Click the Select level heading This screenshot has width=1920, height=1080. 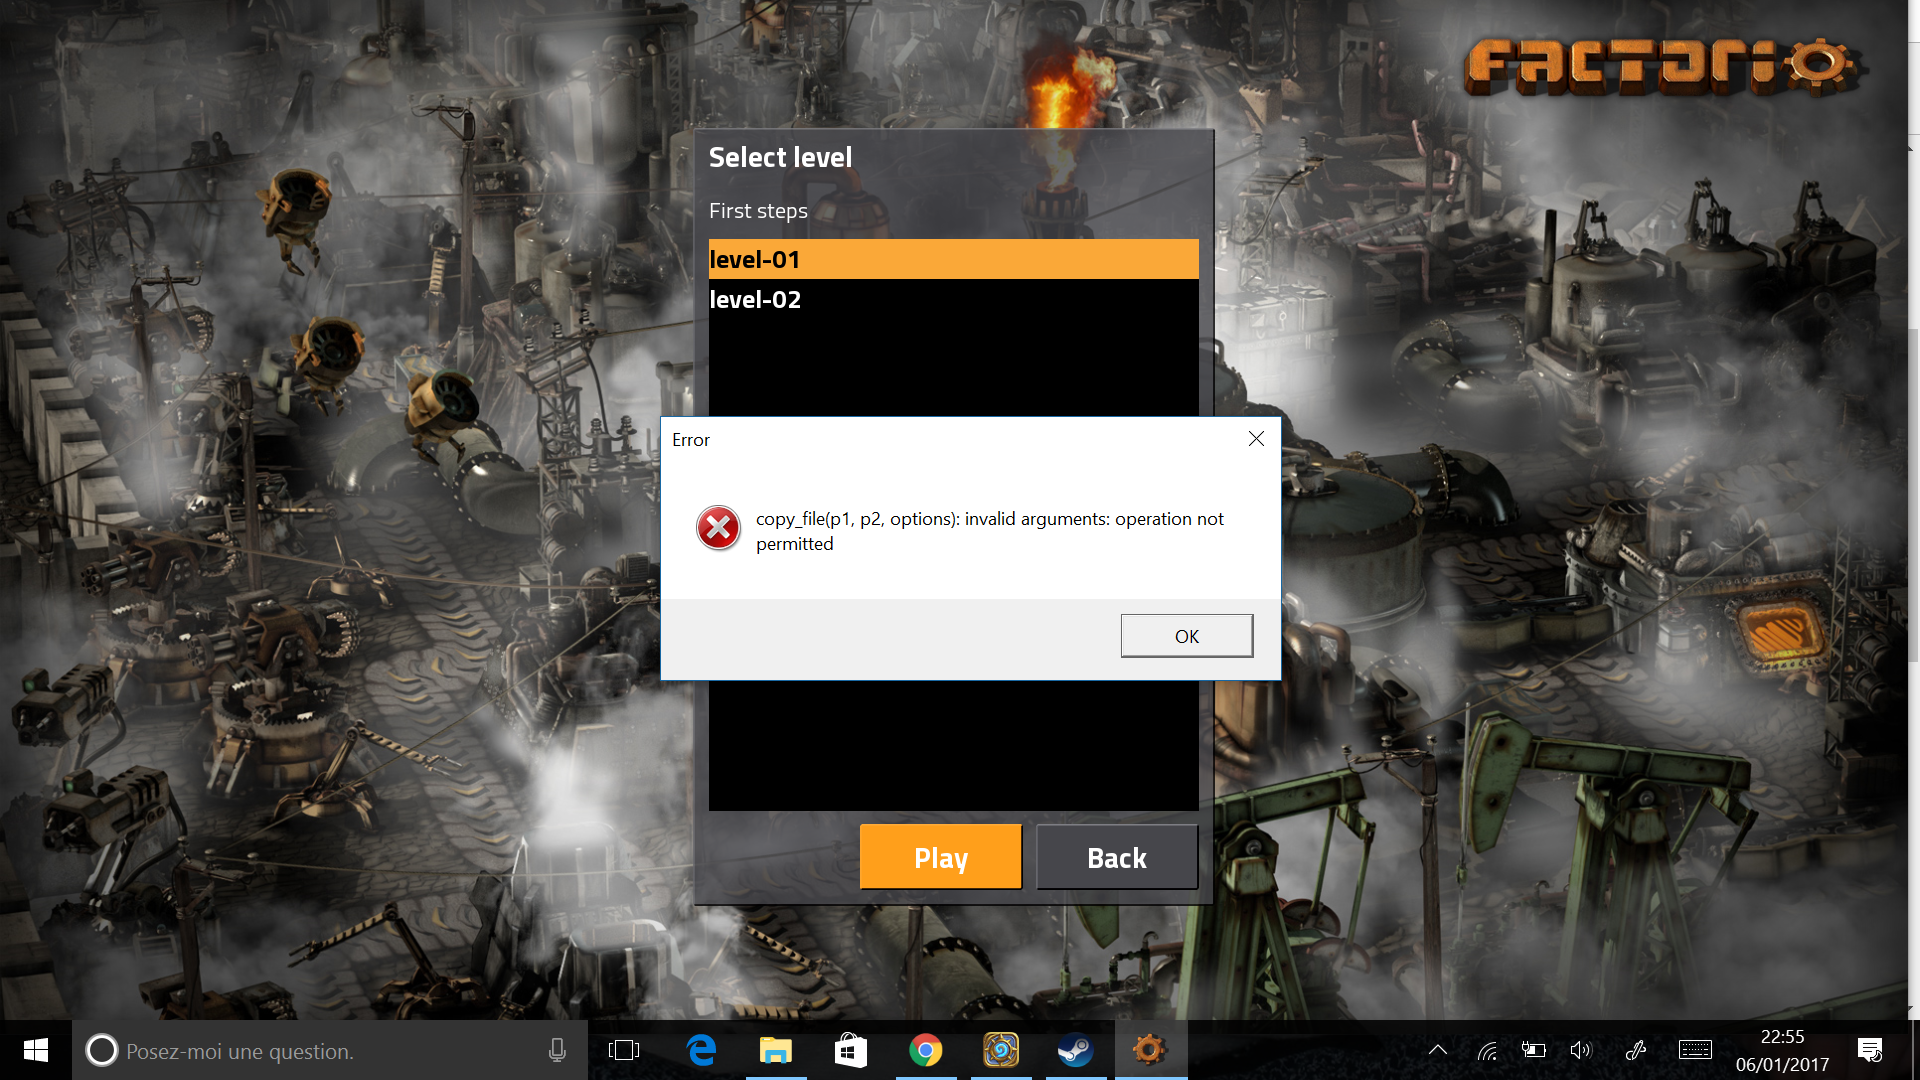coord(780,157)
